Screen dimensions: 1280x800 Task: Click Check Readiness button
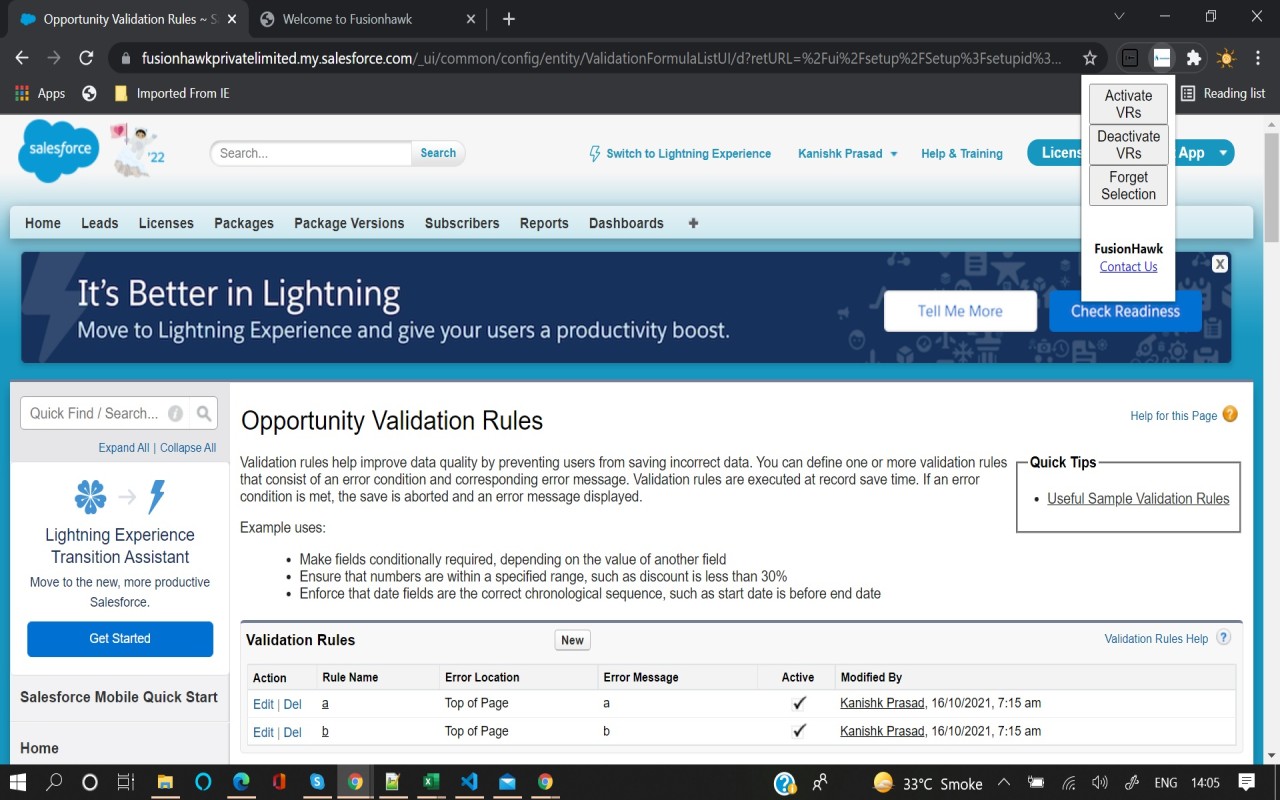point(1125,311)
